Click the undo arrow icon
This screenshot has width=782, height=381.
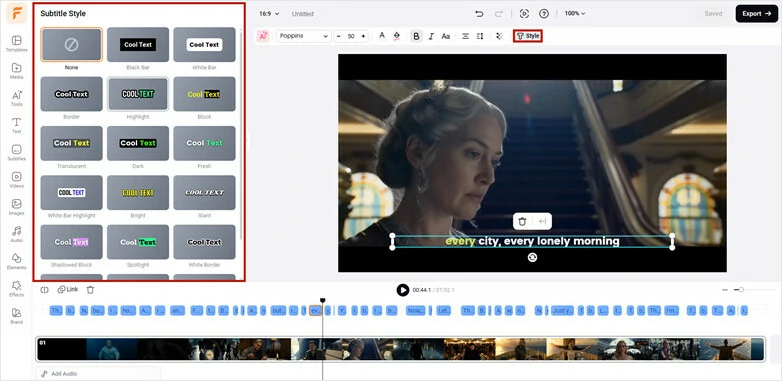(x=479, y=14)
